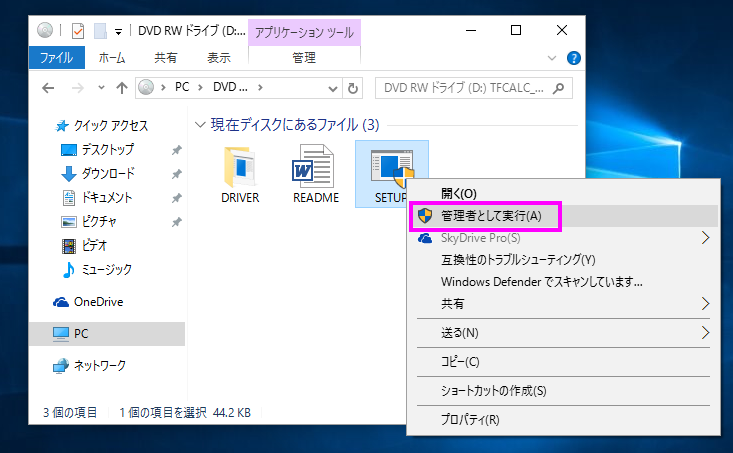Click the back navigation arrow

tap(48, 87)
